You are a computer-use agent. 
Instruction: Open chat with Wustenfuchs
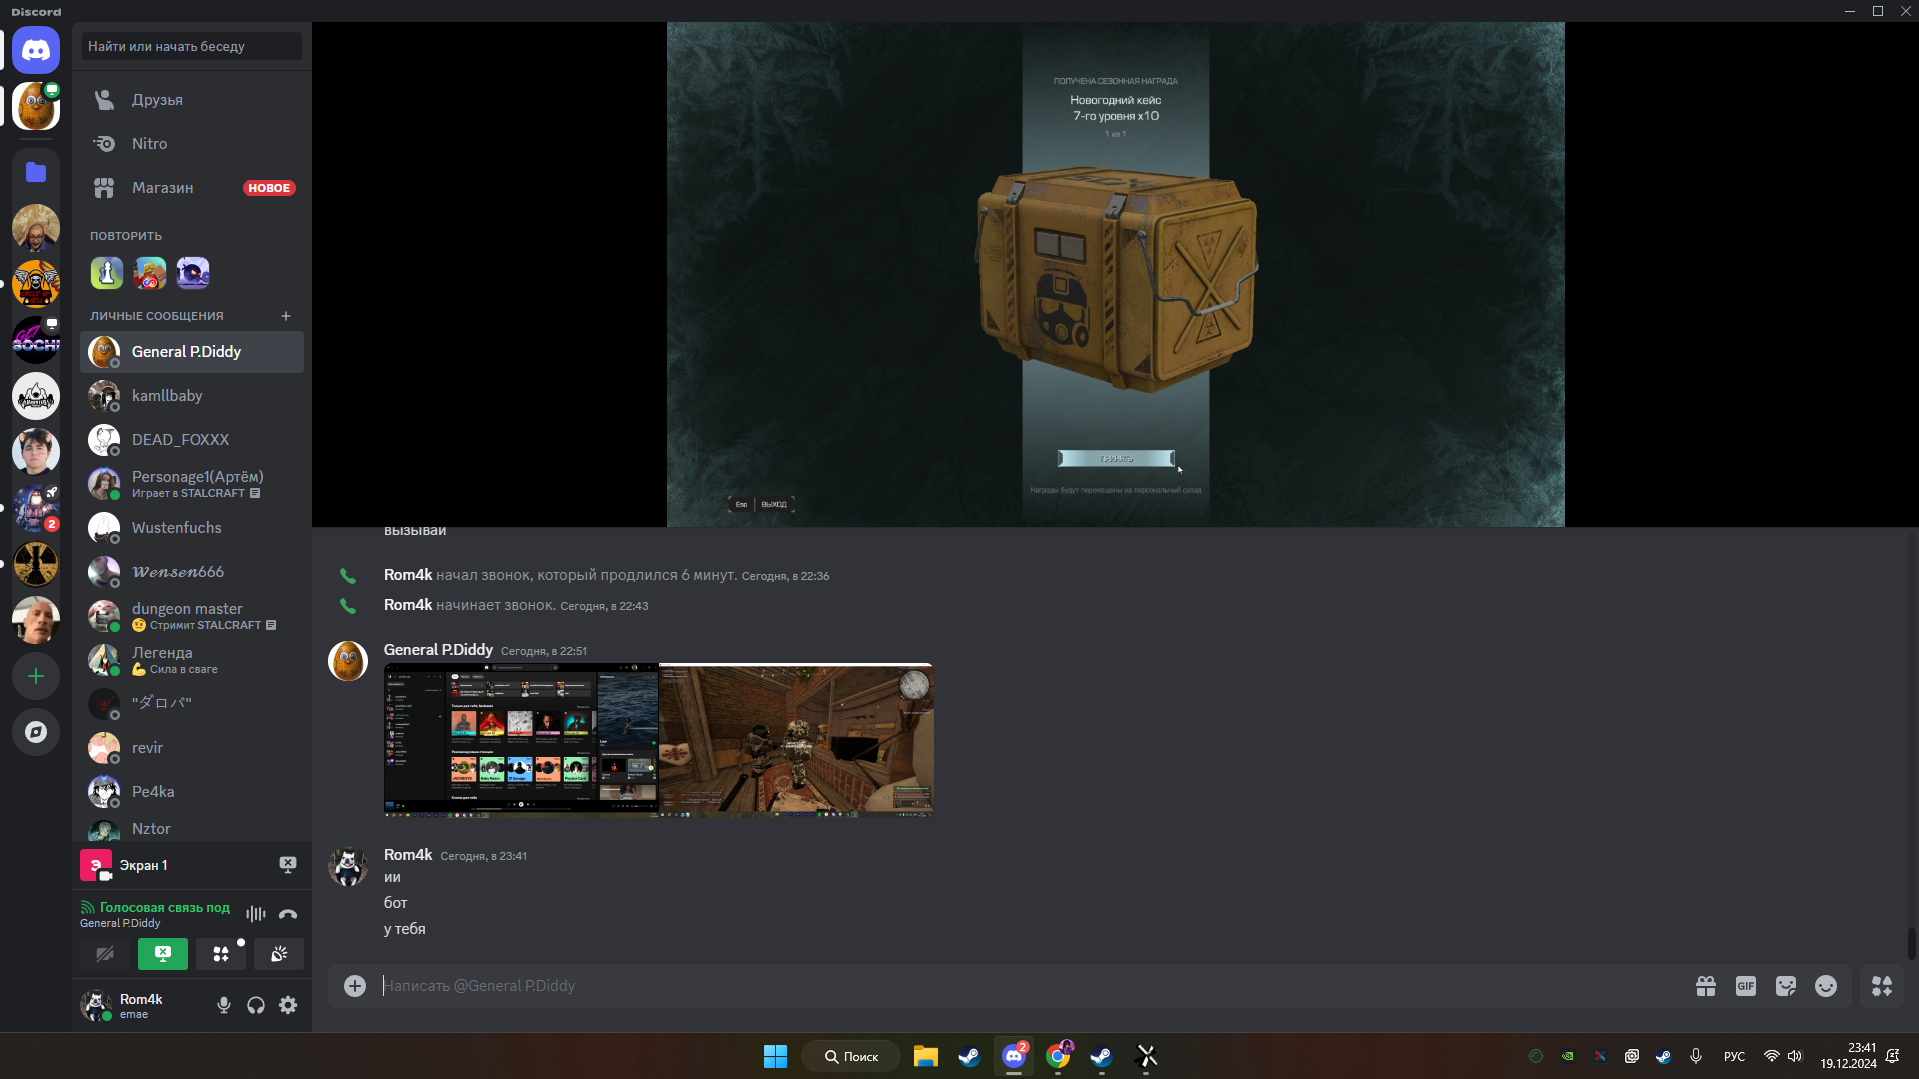pos(192,528)
